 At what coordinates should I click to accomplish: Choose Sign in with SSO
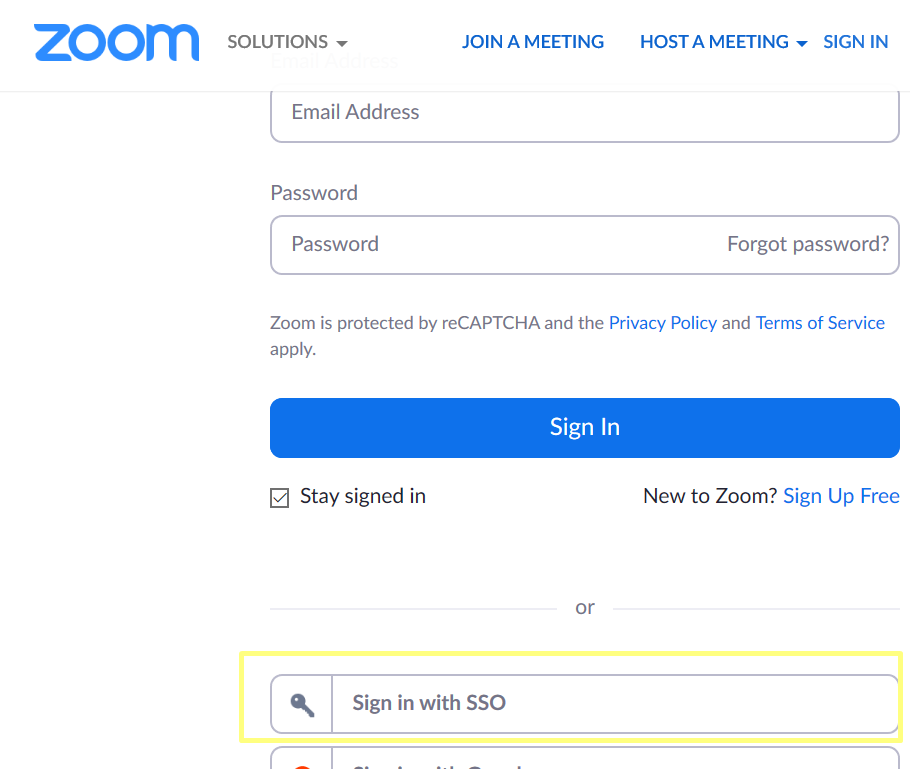click(x=584, y=704)
